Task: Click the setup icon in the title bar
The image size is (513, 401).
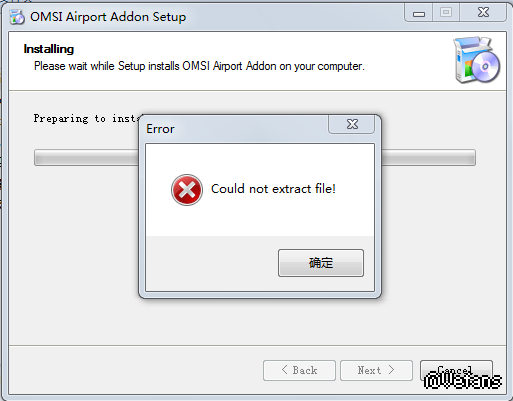Action: coord(17,17)
